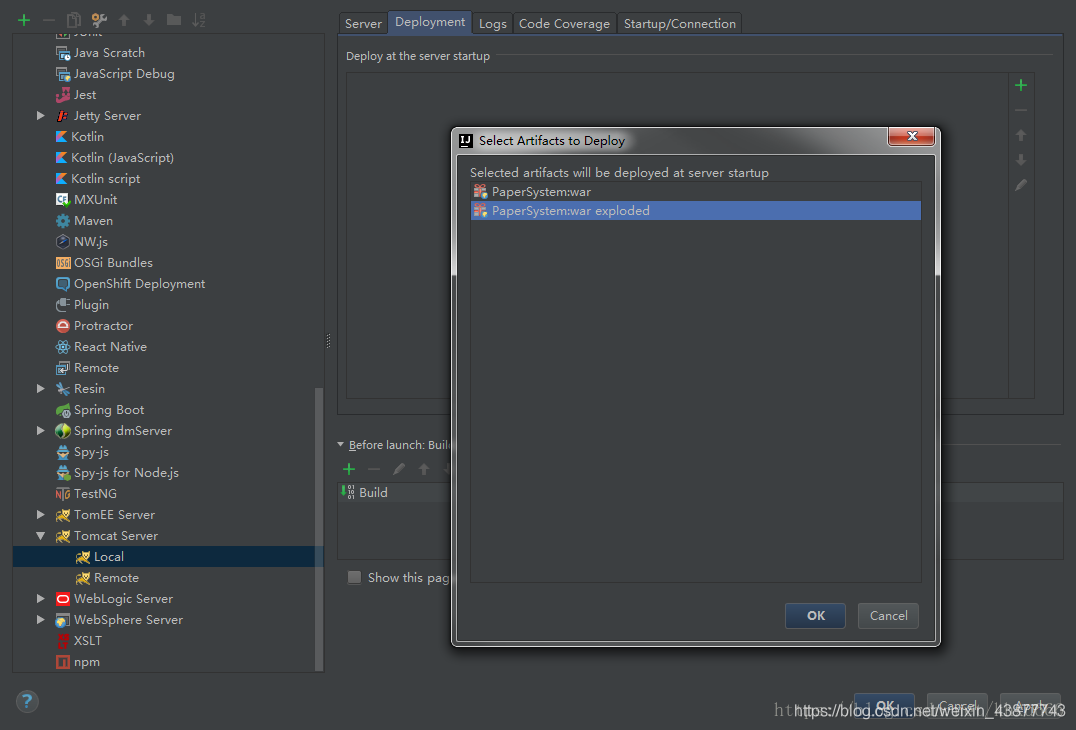Select Jest configuration type
Screen dimensions: 1076x730
pyautogui.click(x=76, y=95)
